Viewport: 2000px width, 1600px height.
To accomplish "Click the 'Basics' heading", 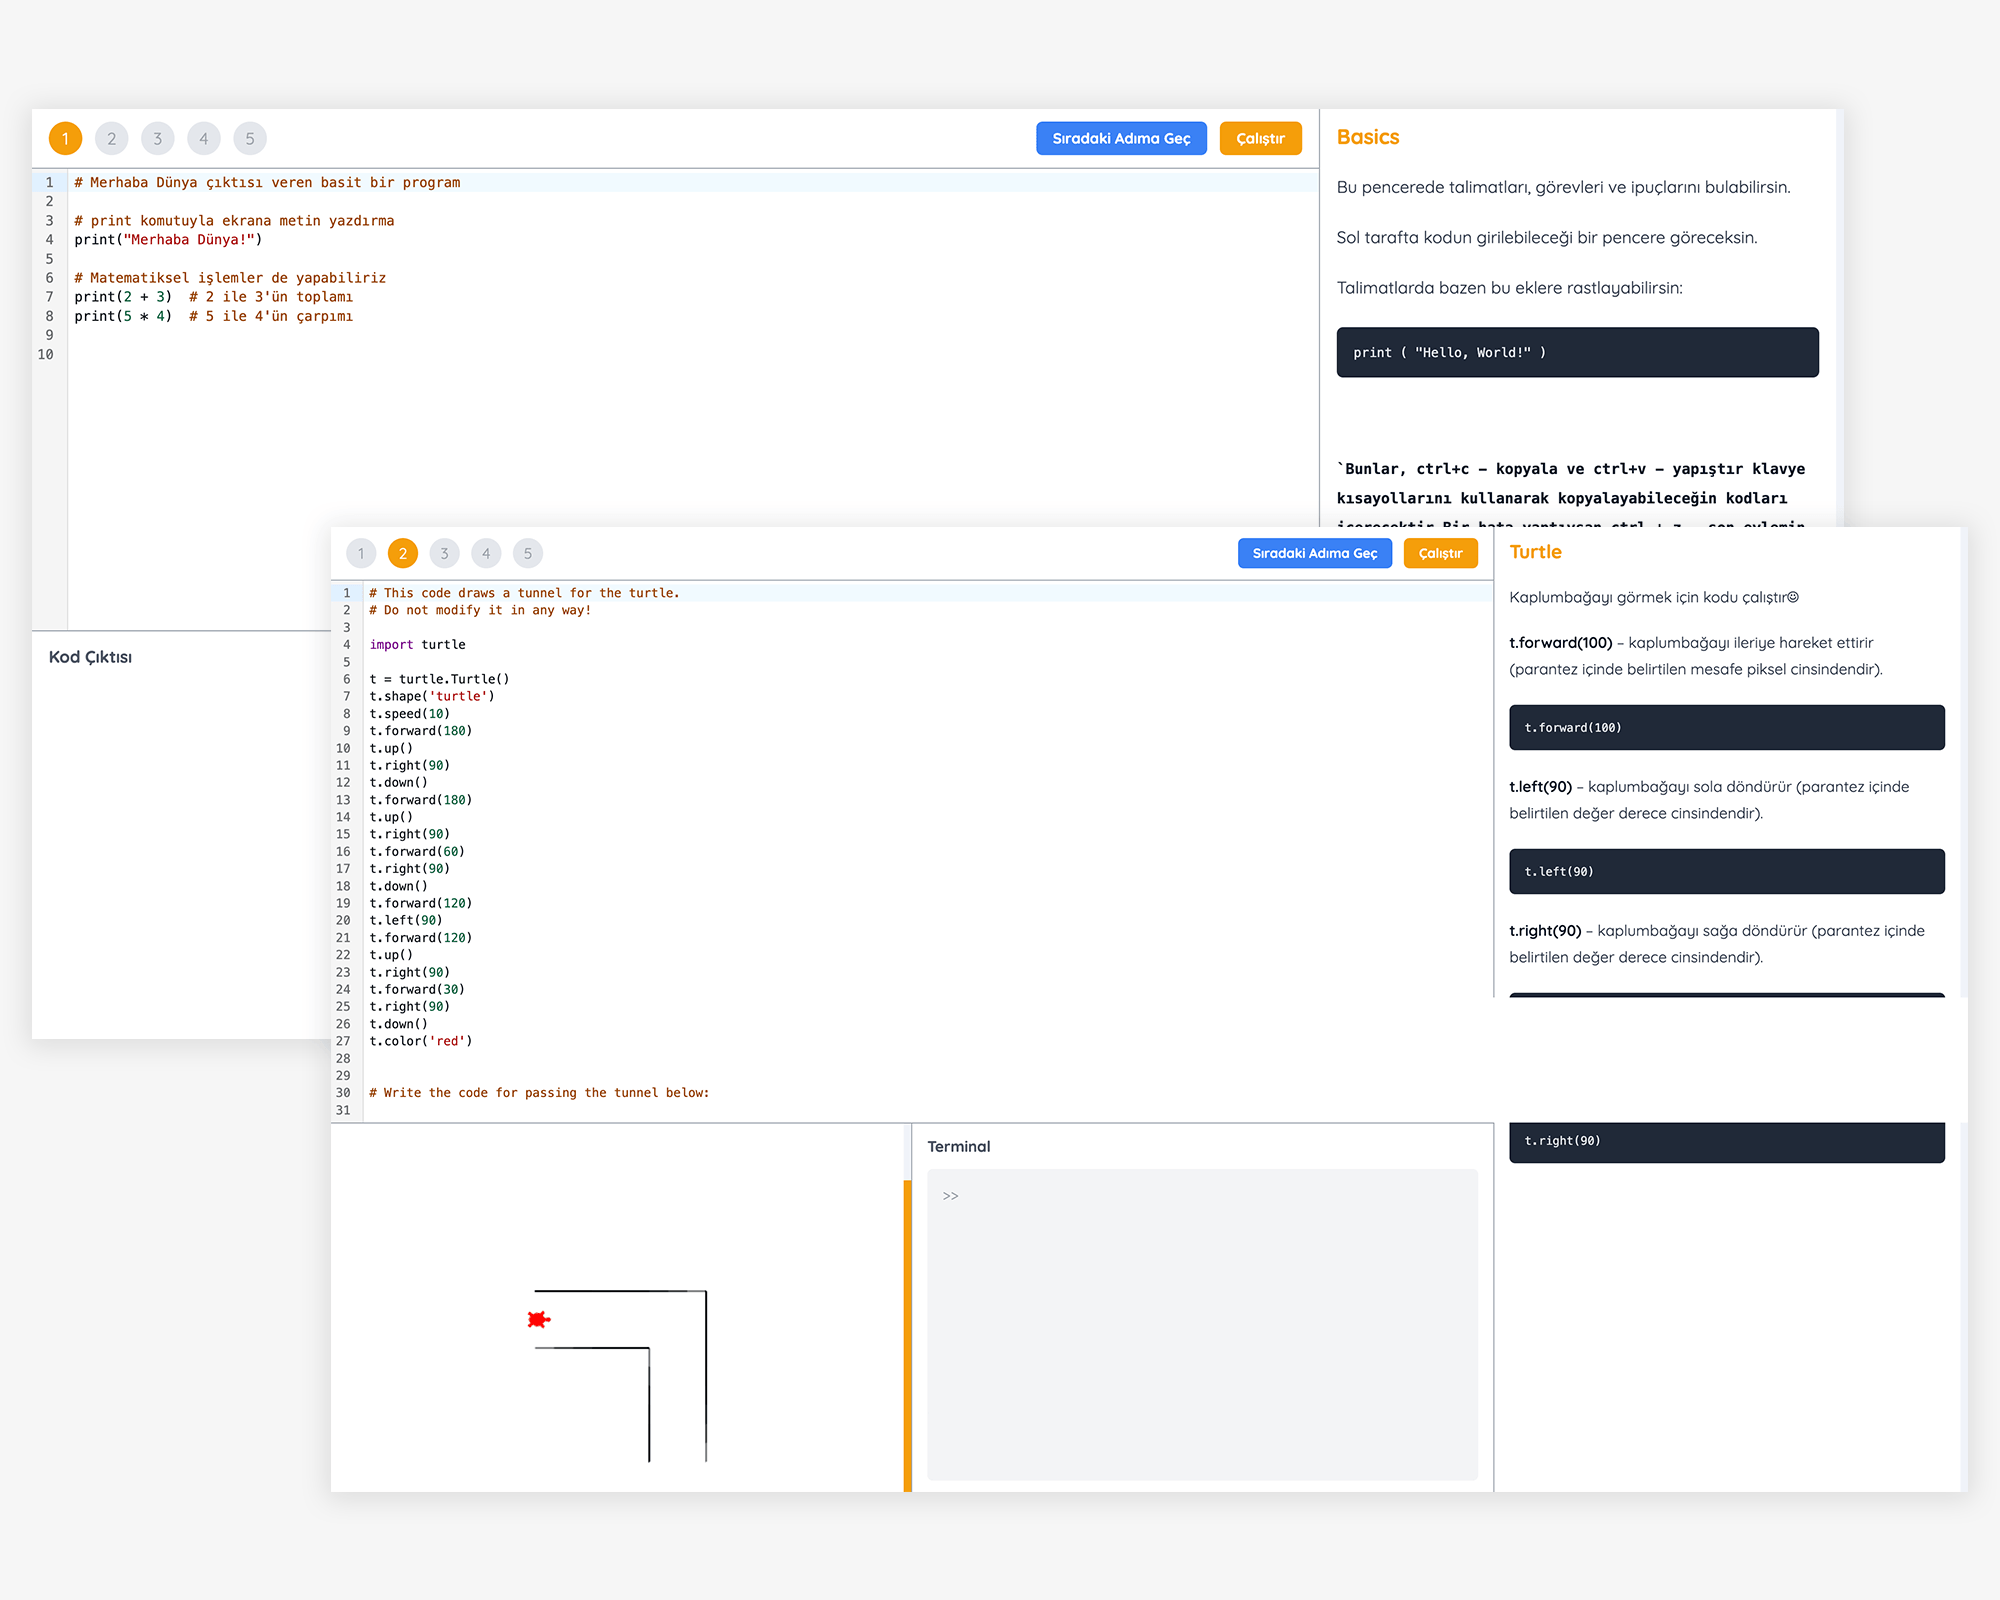I will click(1367, 137).
